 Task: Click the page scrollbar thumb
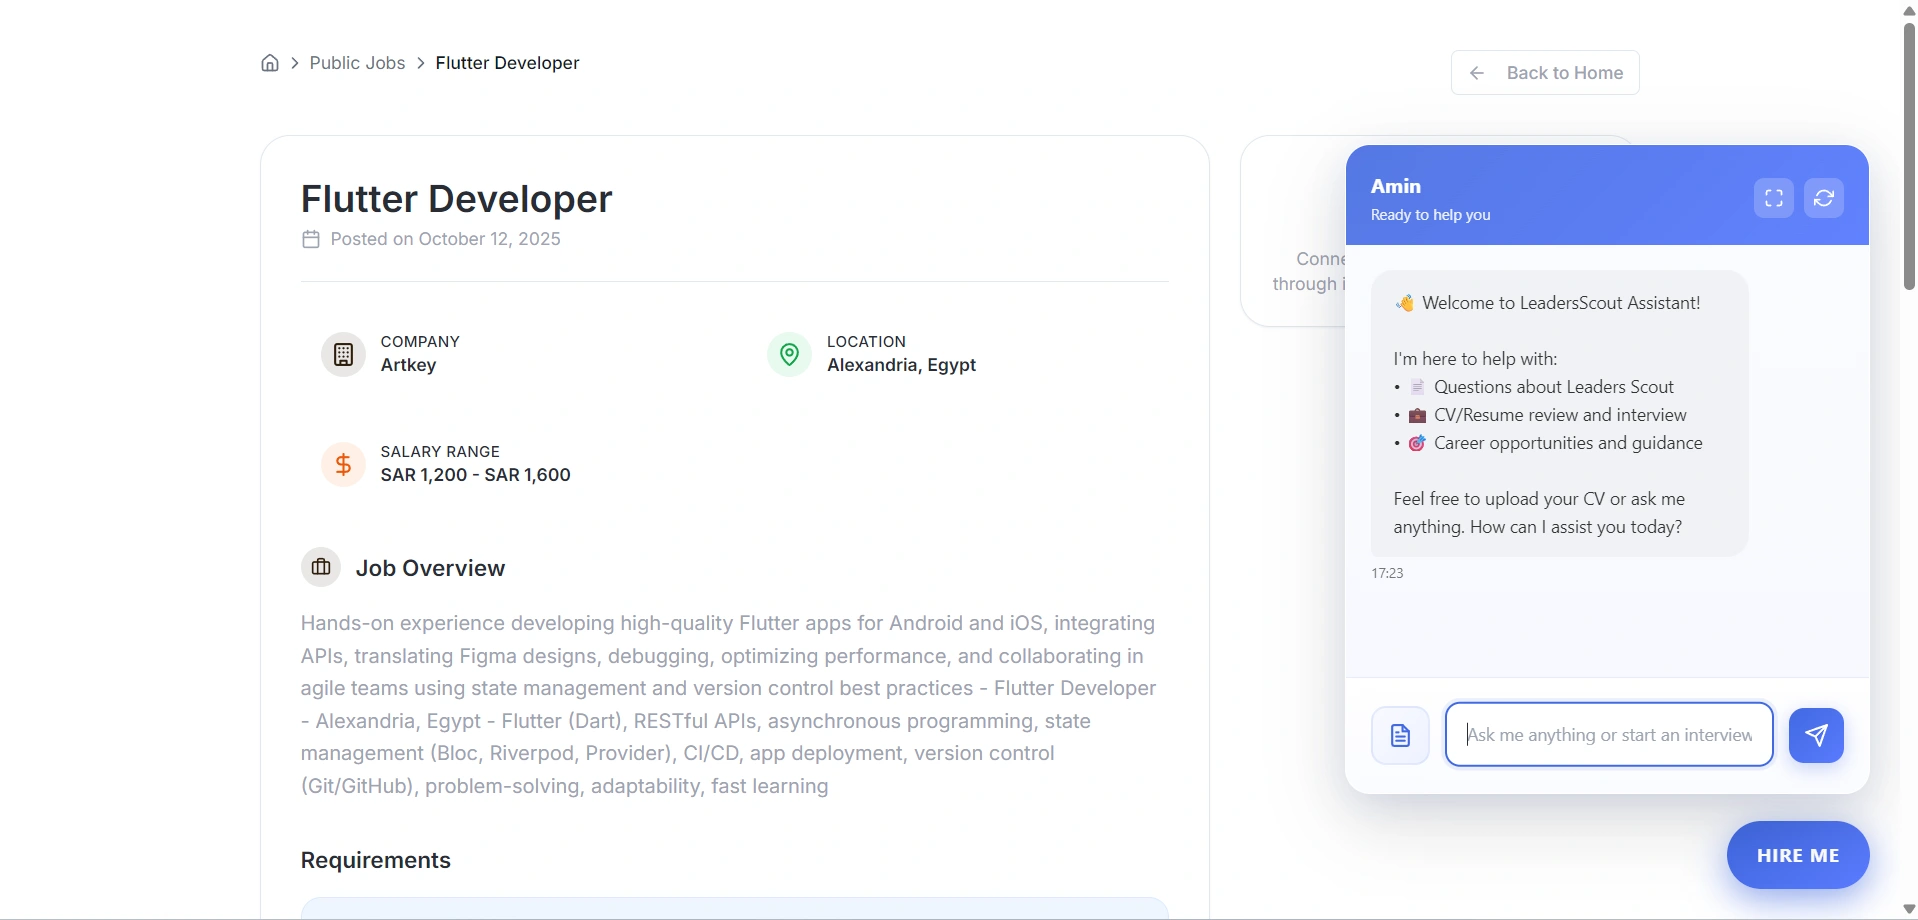1909,155
